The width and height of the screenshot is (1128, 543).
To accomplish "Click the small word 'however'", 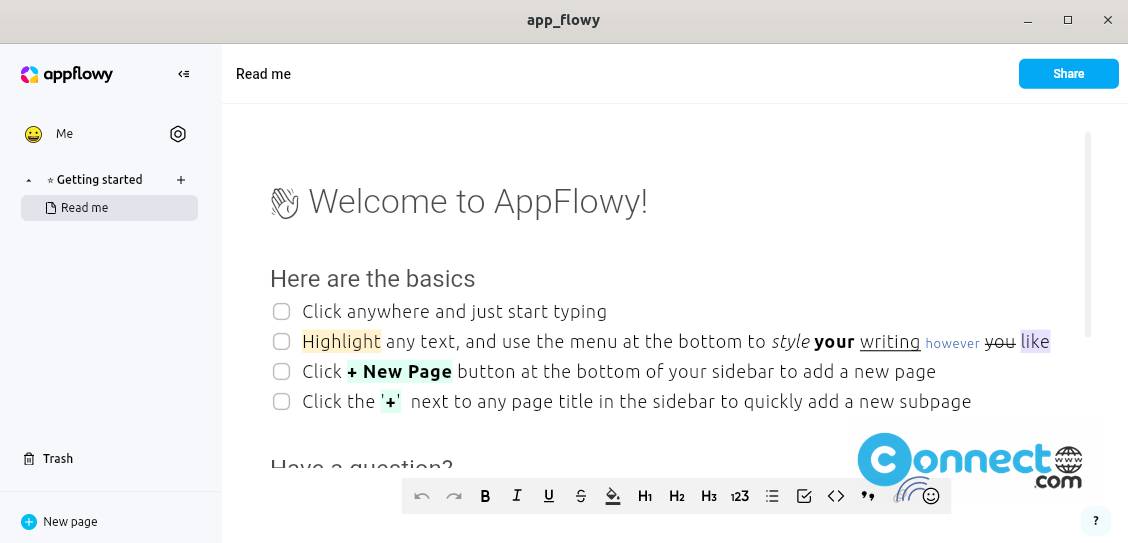I will (952, 344).
